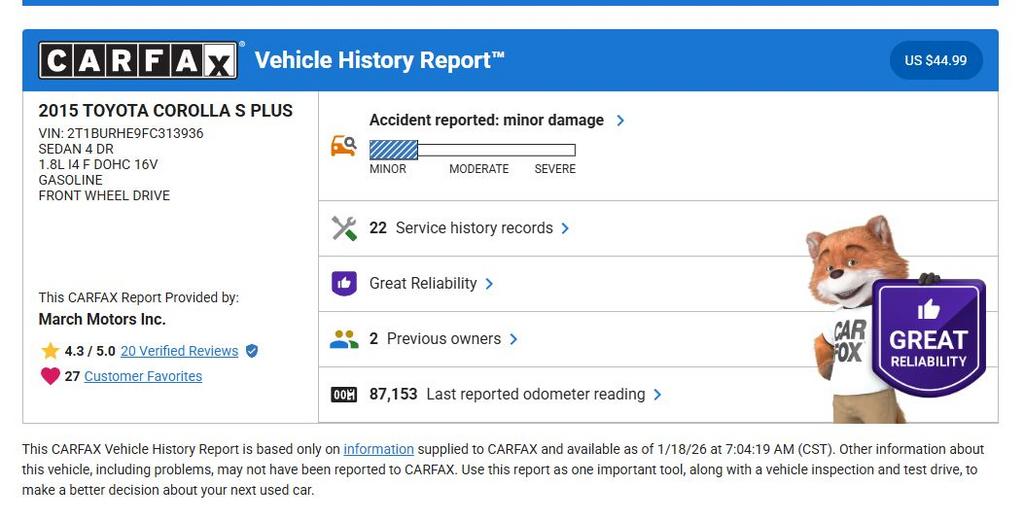Image resolution: width=1024 pixels, height=520 pixels.
Task: Click the blue verified checkmark badge
Action: 252,351
